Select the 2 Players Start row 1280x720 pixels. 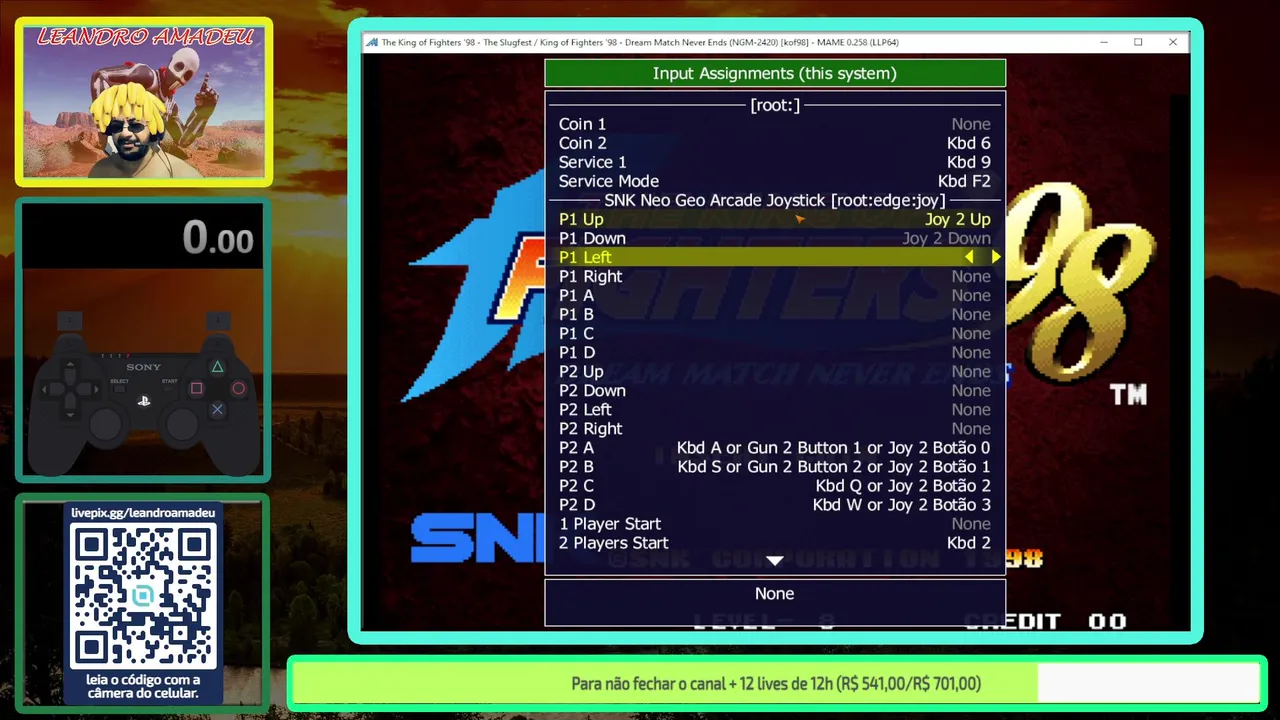(775, 542)
